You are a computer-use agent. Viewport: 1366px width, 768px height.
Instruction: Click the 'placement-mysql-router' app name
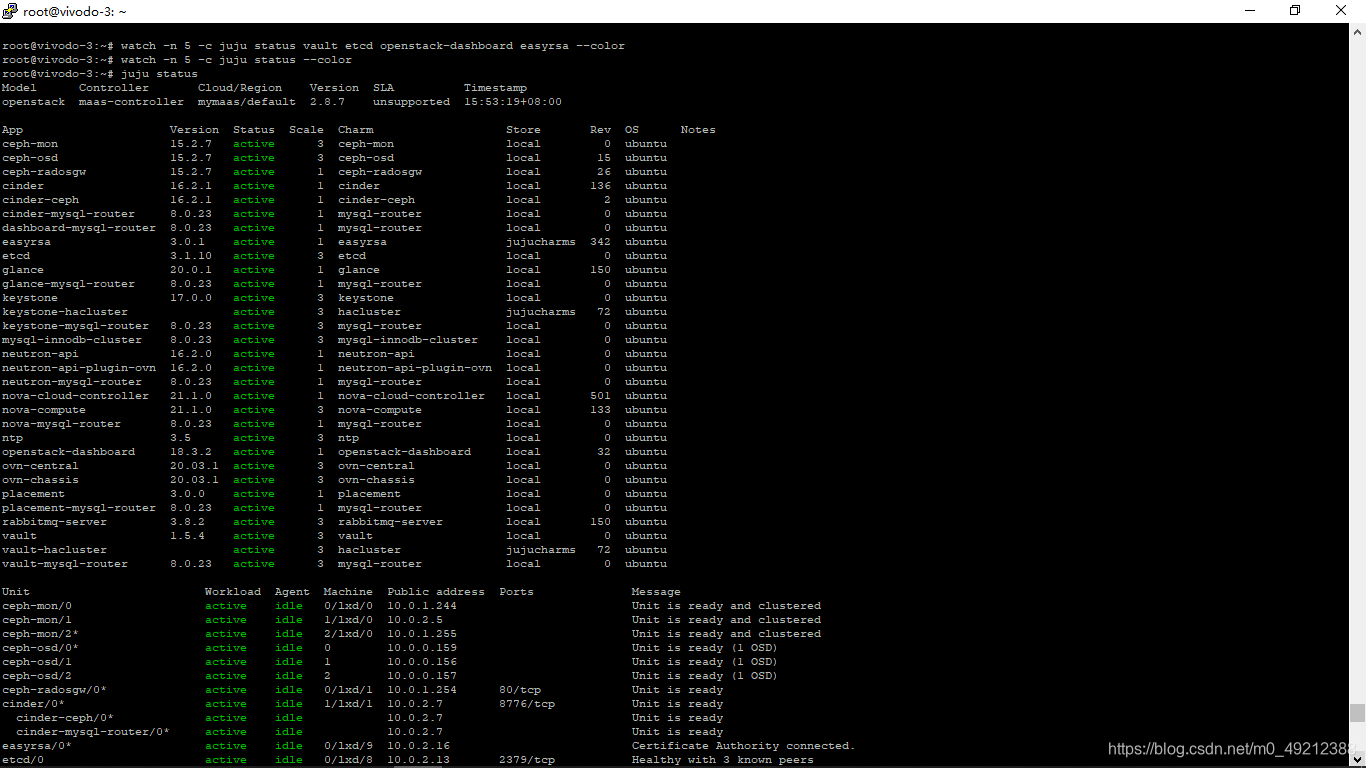(x=79, y=508)
